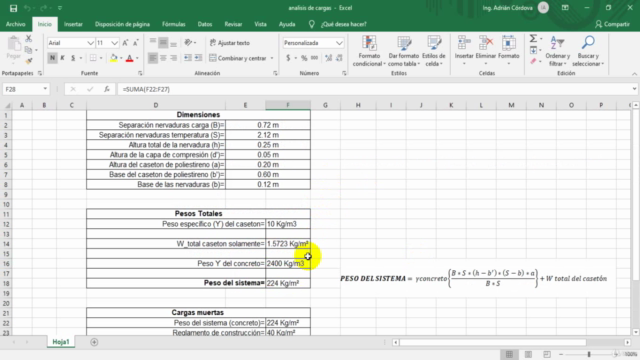
Task: Click the Compartir button
Action: click(612, 24)
